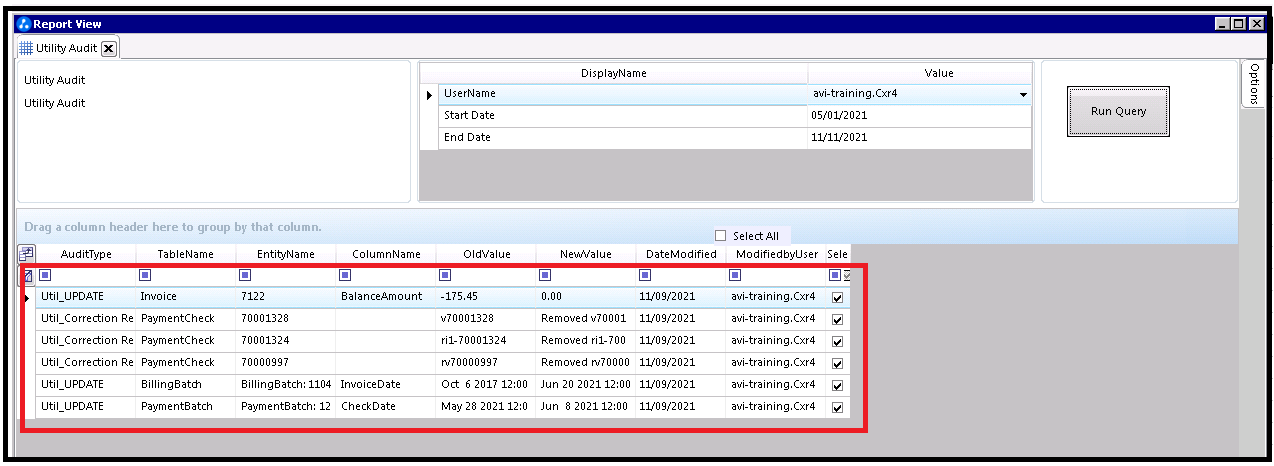Sort by the DateModified column header

(x=681, y=254)
